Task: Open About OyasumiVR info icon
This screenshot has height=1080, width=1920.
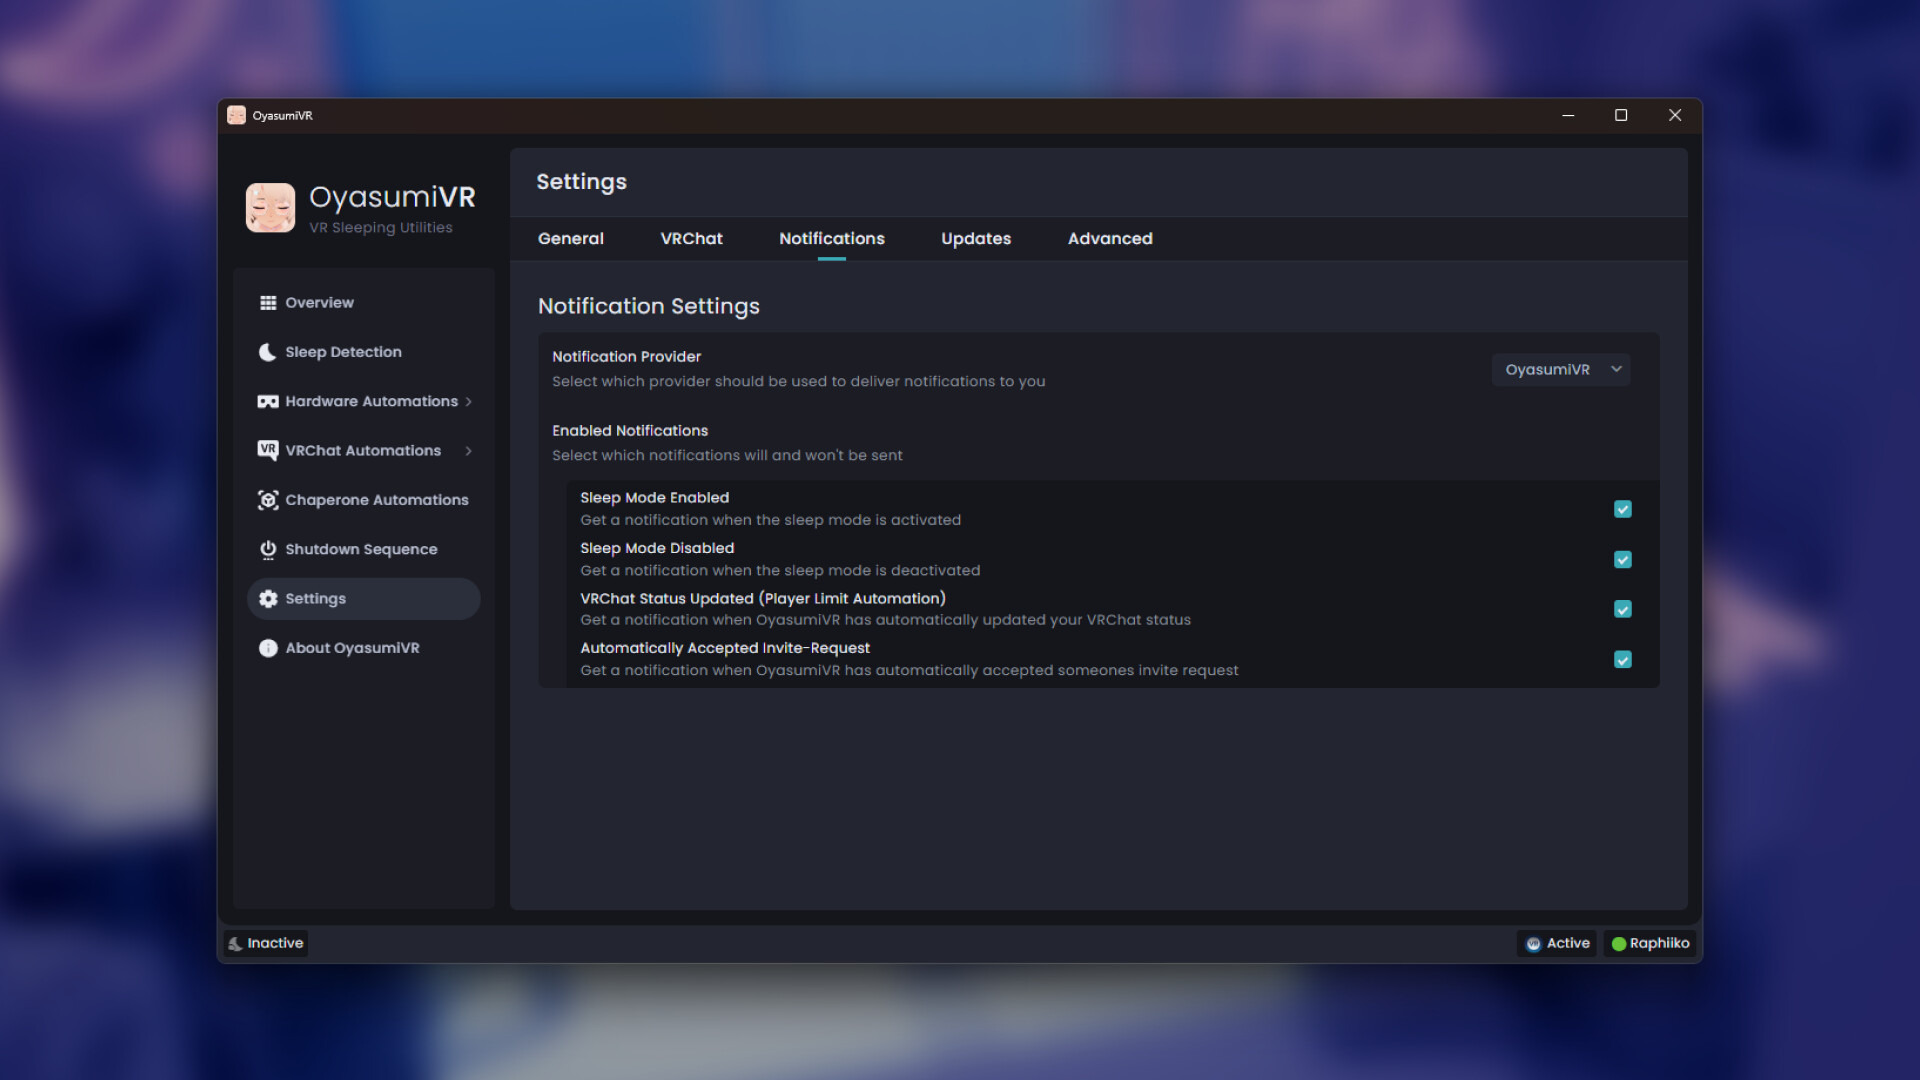Action: tap(266, 648)
